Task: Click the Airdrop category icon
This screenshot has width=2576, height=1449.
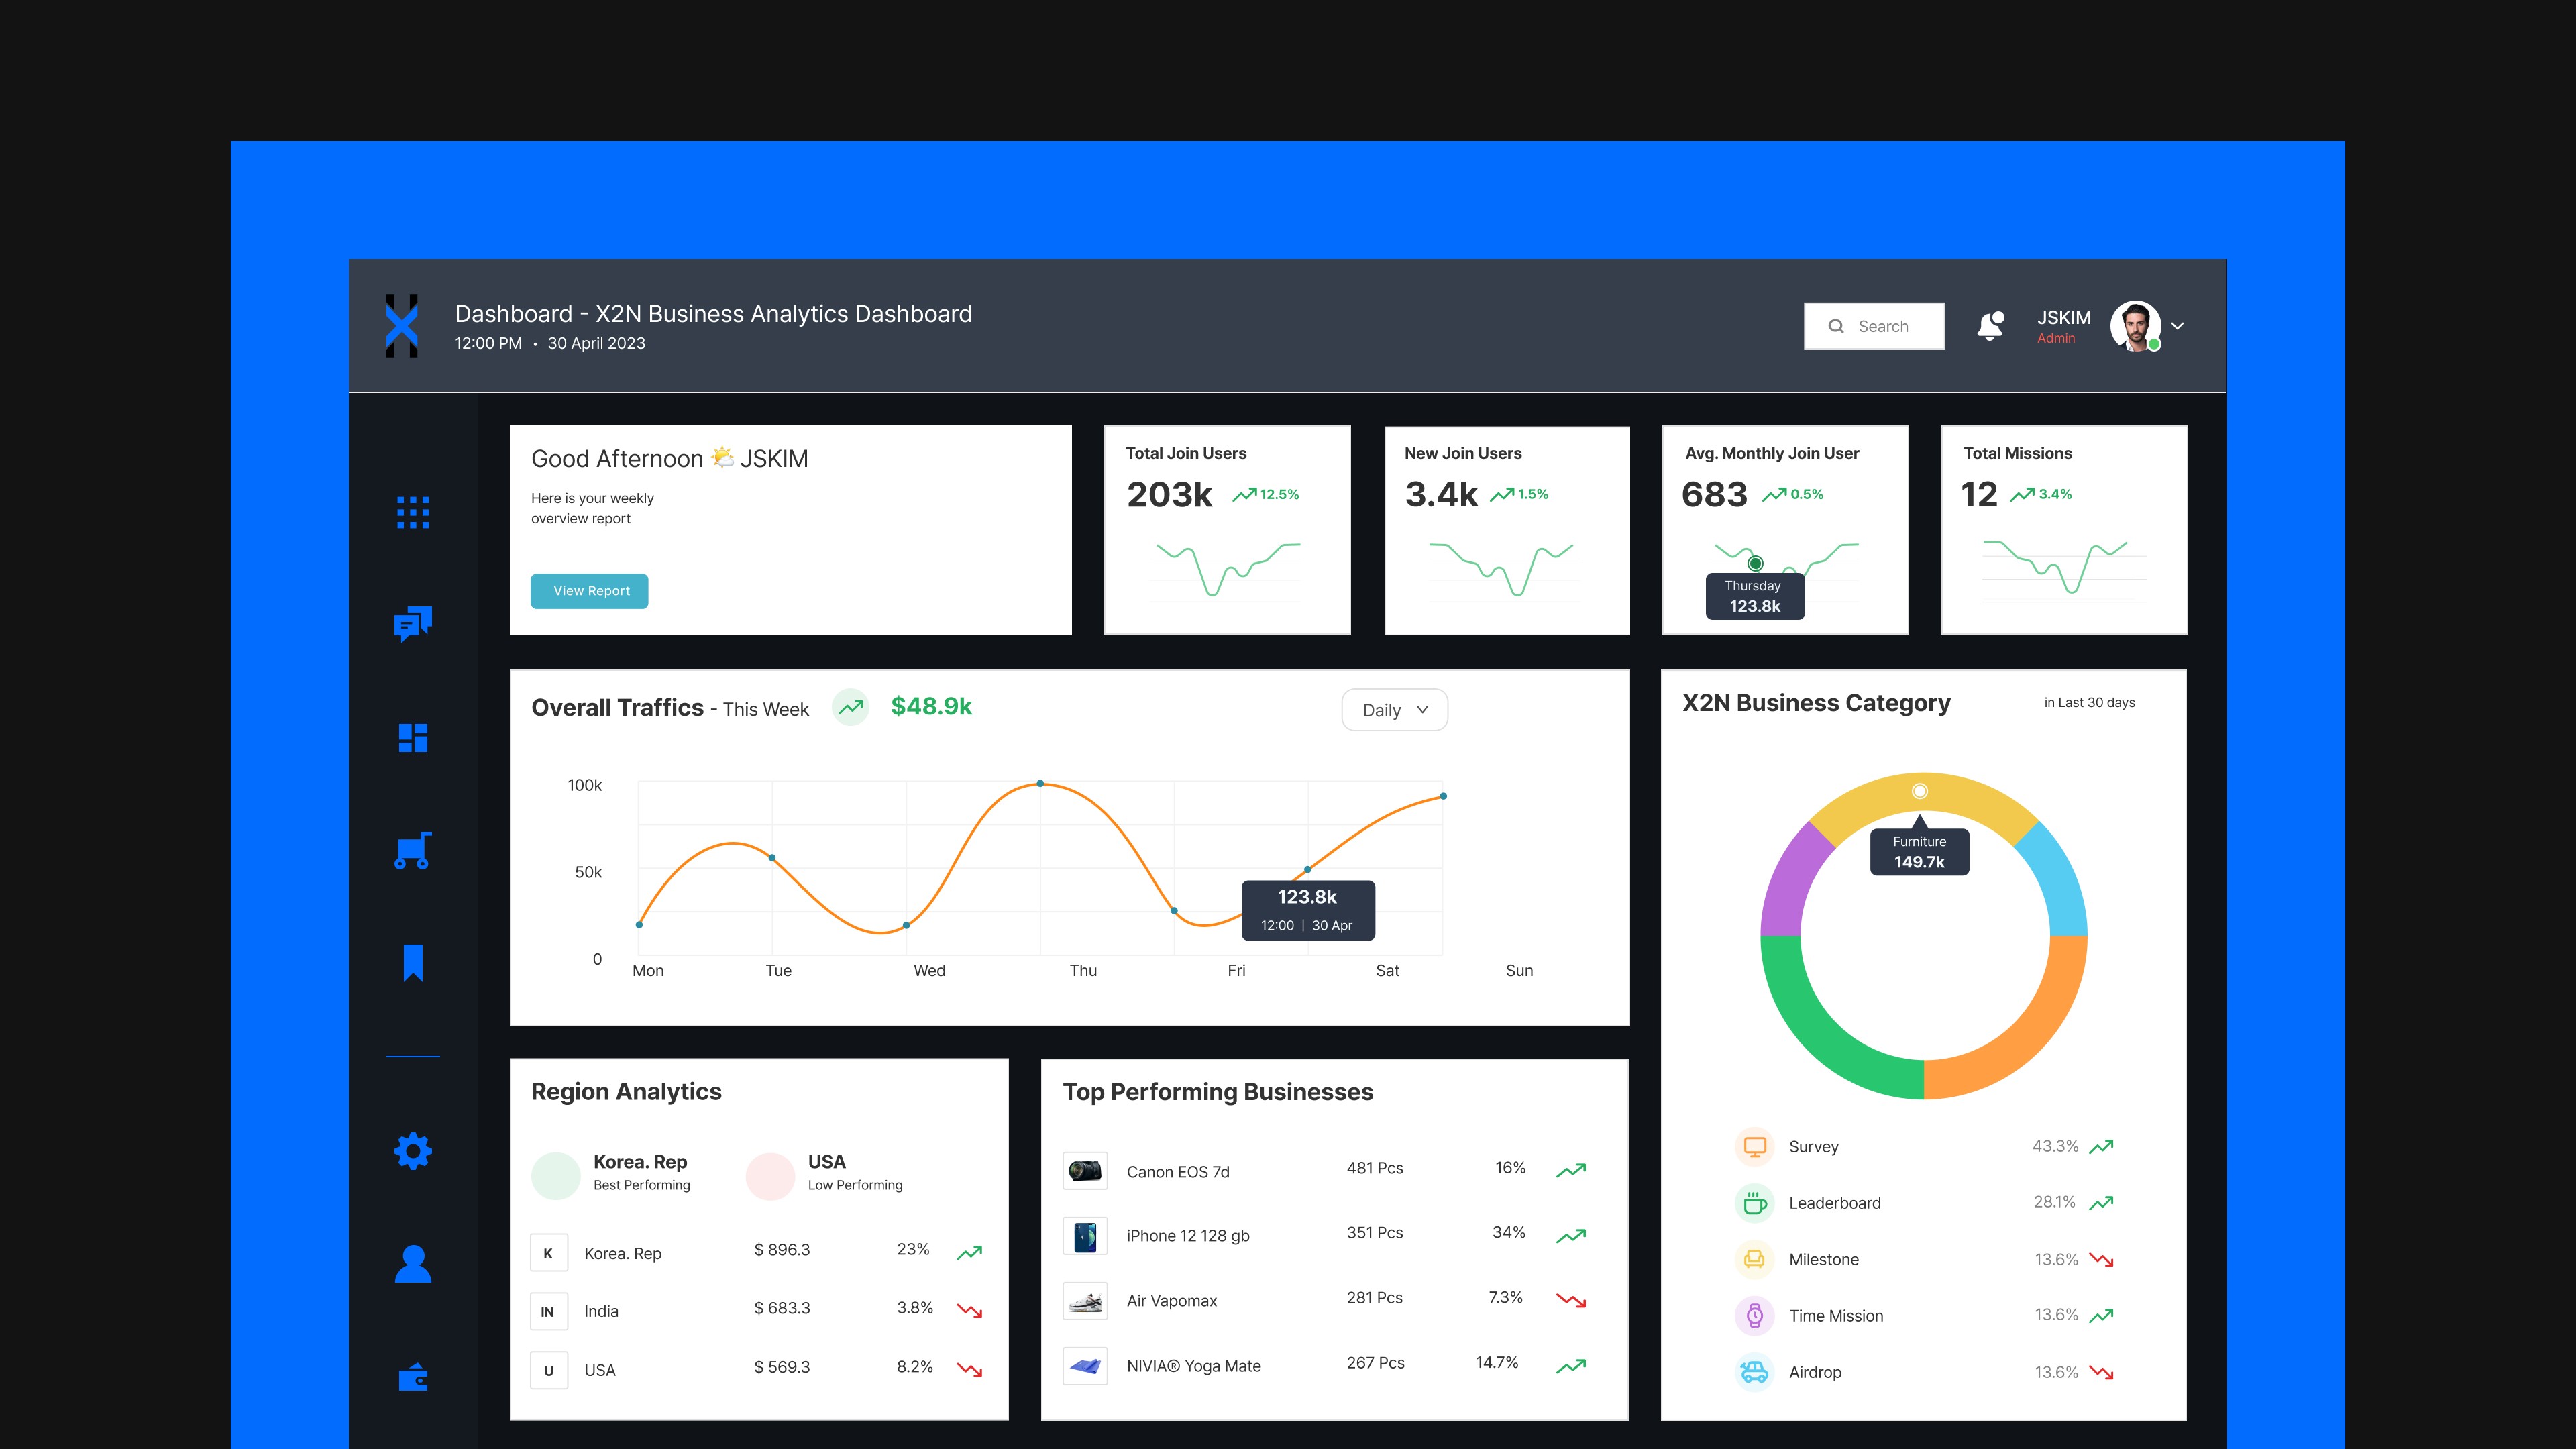Action: coord(1755,1372)
